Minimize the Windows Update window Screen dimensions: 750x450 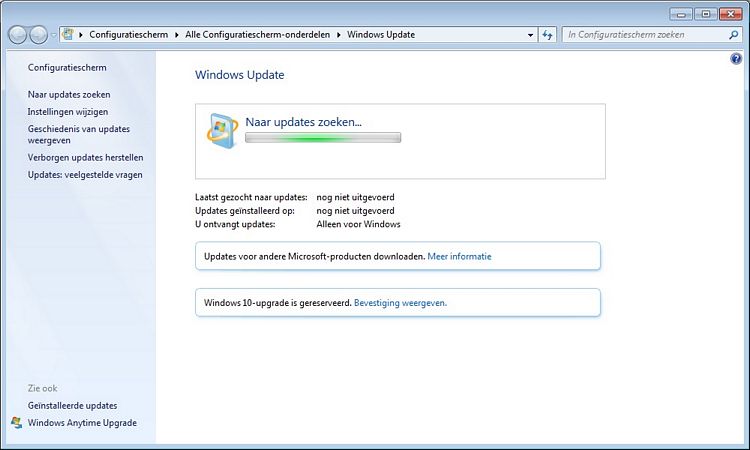coord(681,14)
